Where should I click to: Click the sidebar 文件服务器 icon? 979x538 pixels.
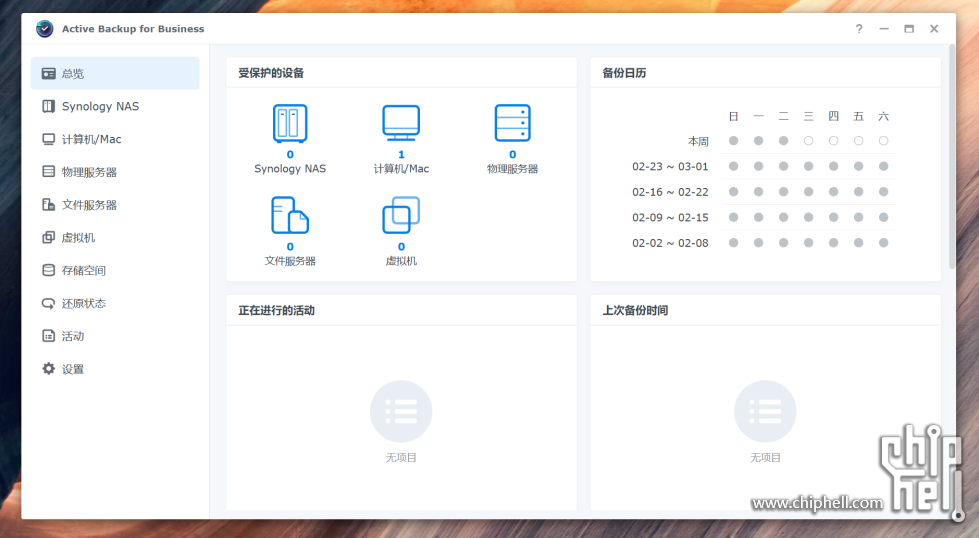tap(48, 204)
